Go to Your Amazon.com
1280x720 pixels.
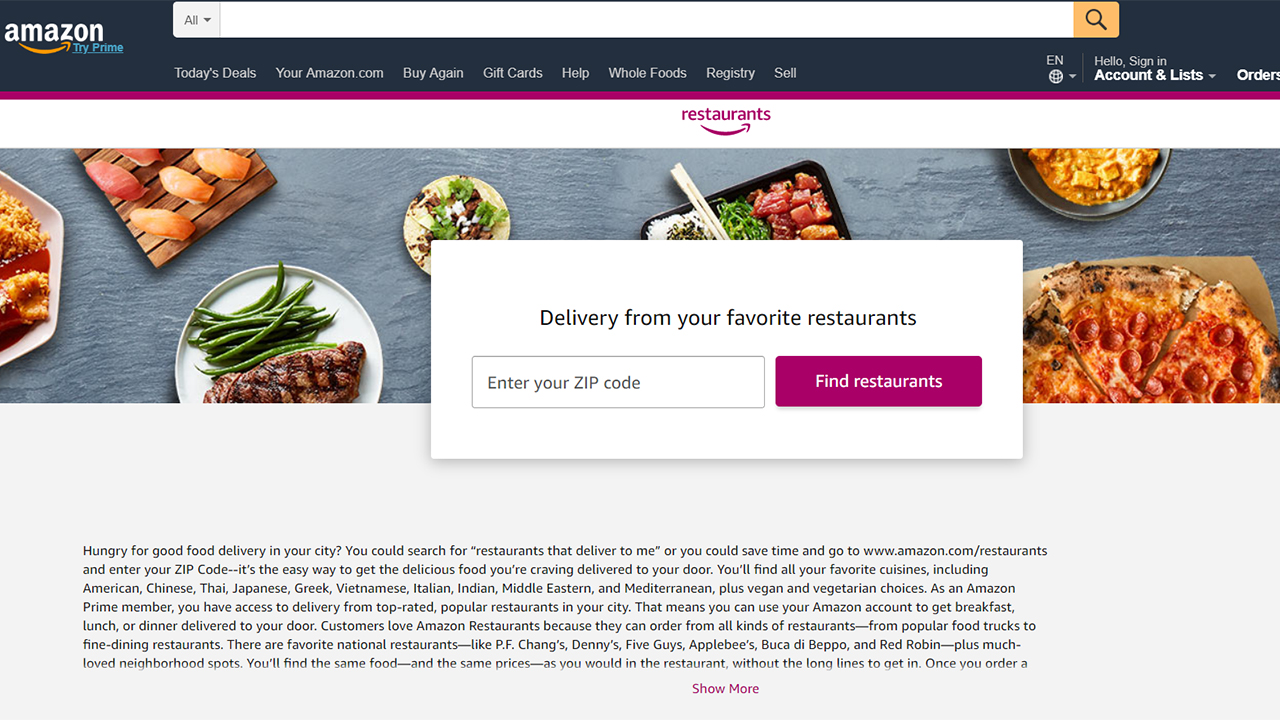click(x=330, y=73)
